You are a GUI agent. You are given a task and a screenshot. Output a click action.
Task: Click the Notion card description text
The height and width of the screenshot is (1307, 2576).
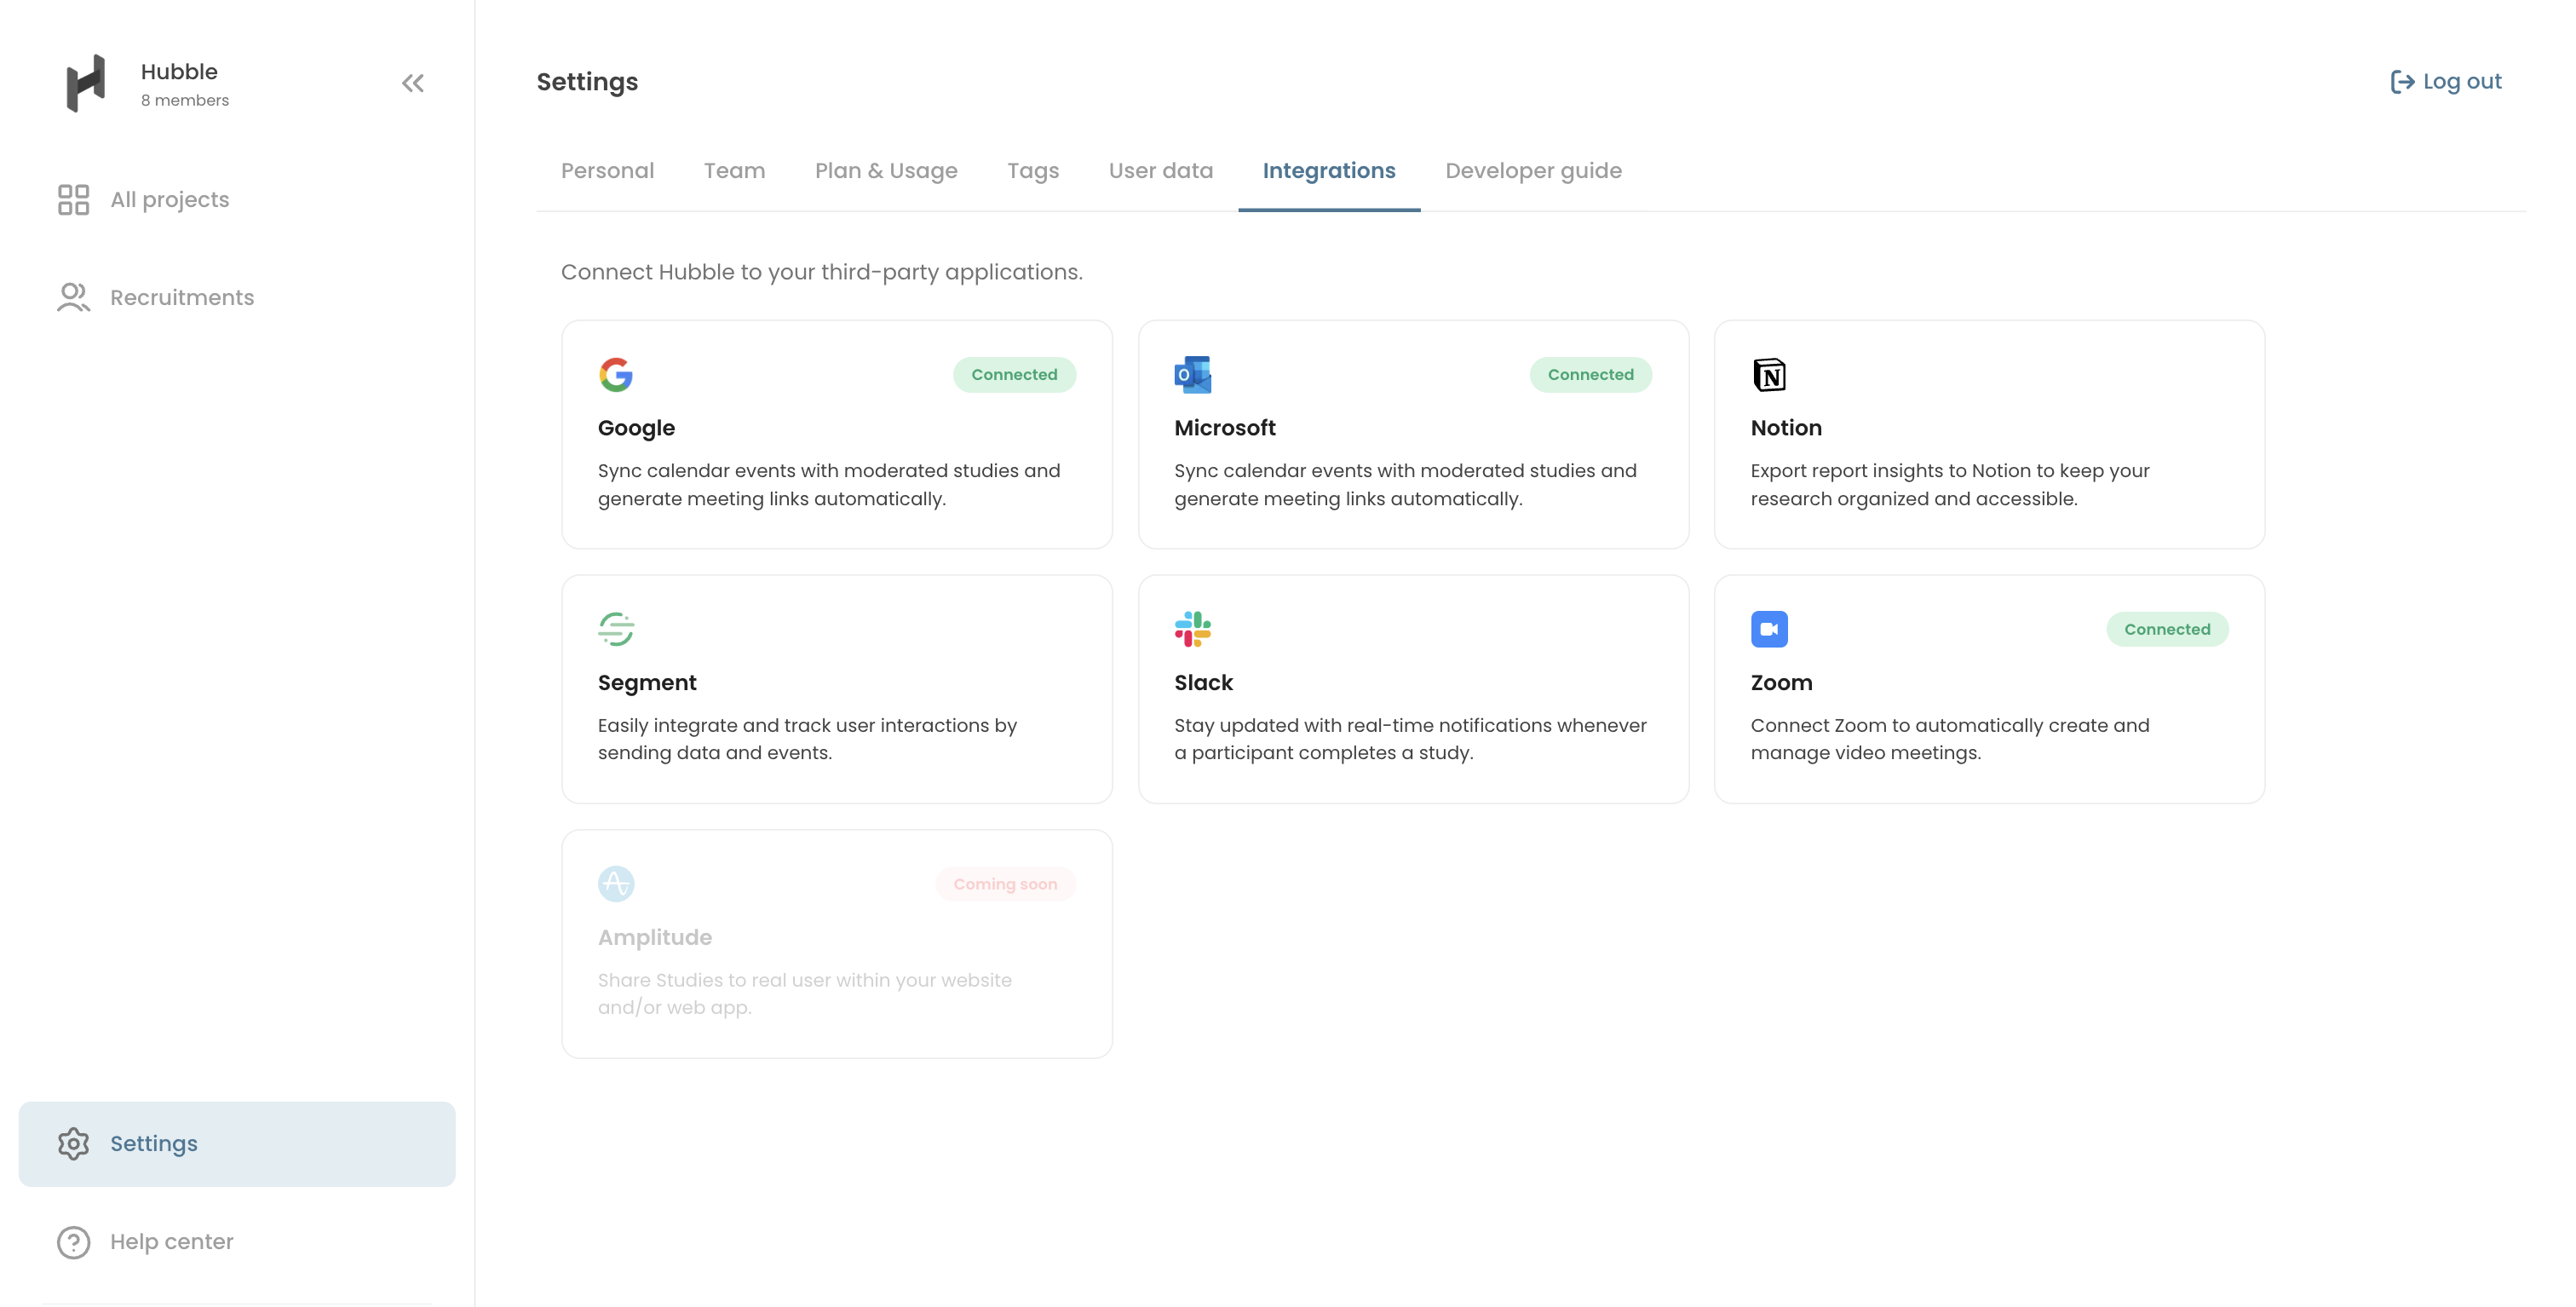(1949, 485)
